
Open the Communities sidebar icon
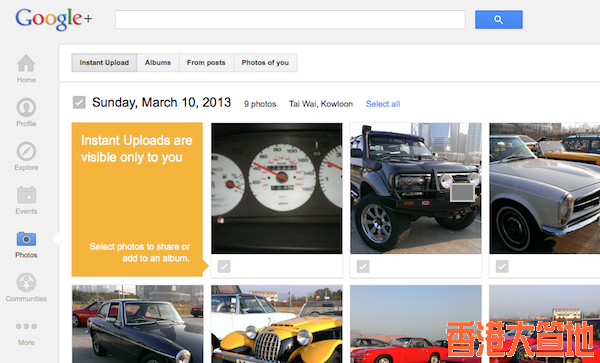[x=26, y=283]
